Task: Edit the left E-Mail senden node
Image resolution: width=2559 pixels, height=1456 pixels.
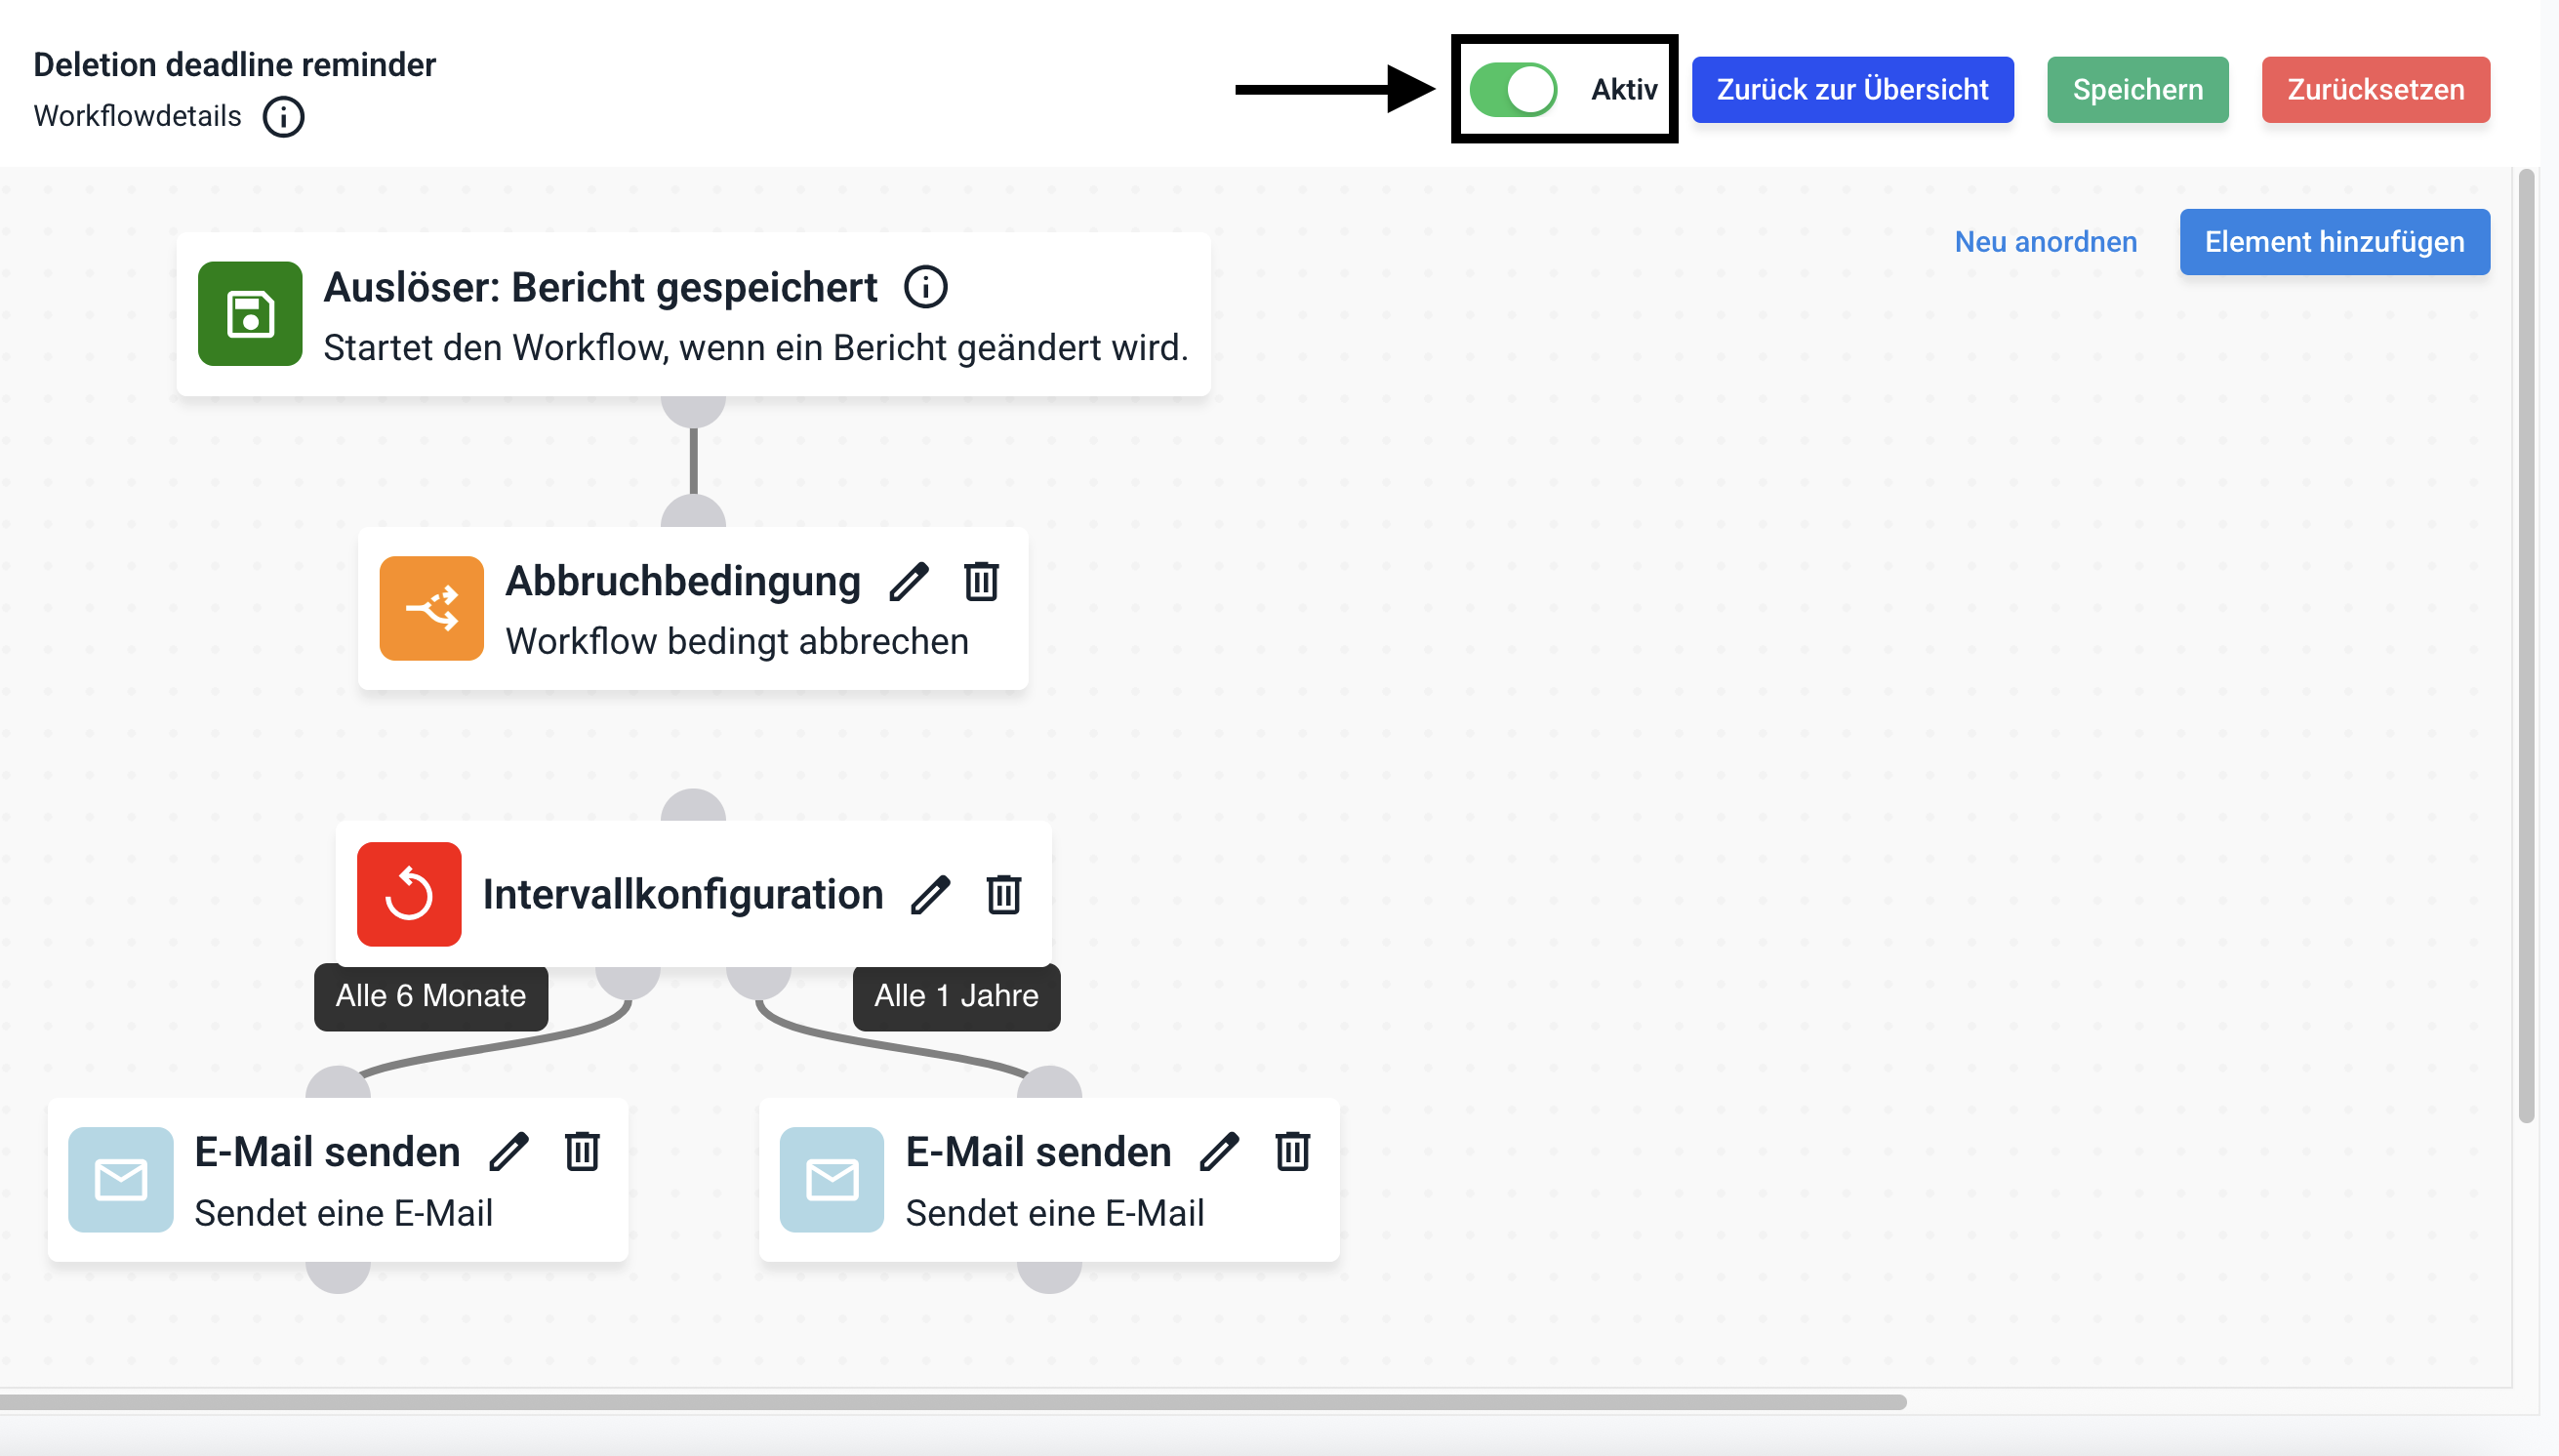Action: pos(508,1152)
